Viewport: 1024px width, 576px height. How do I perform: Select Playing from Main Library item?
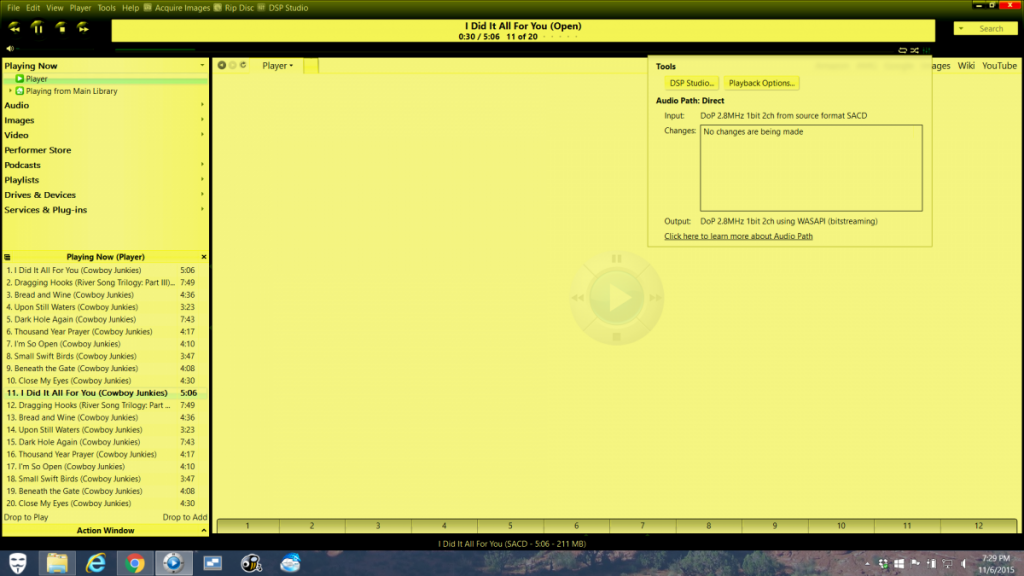pyautogui.click(x=71, y=91)
